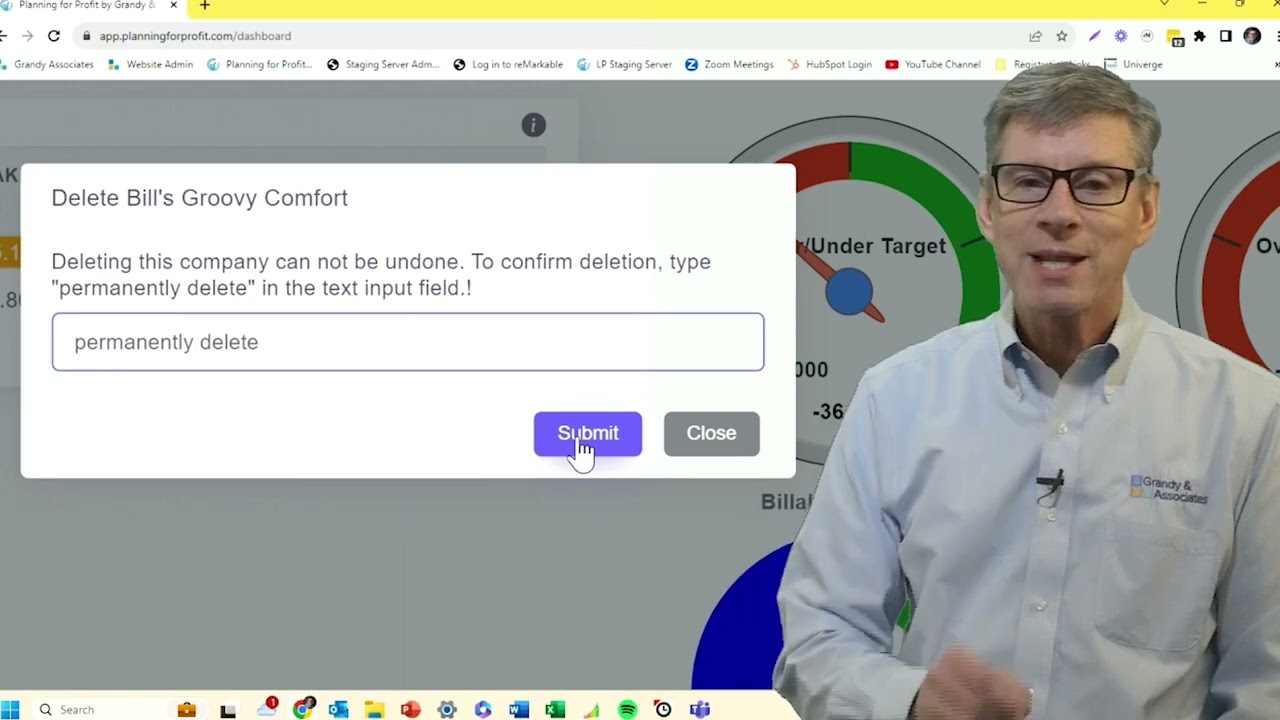Open the Log in to reMarkable bookmark

click(508, 64)
